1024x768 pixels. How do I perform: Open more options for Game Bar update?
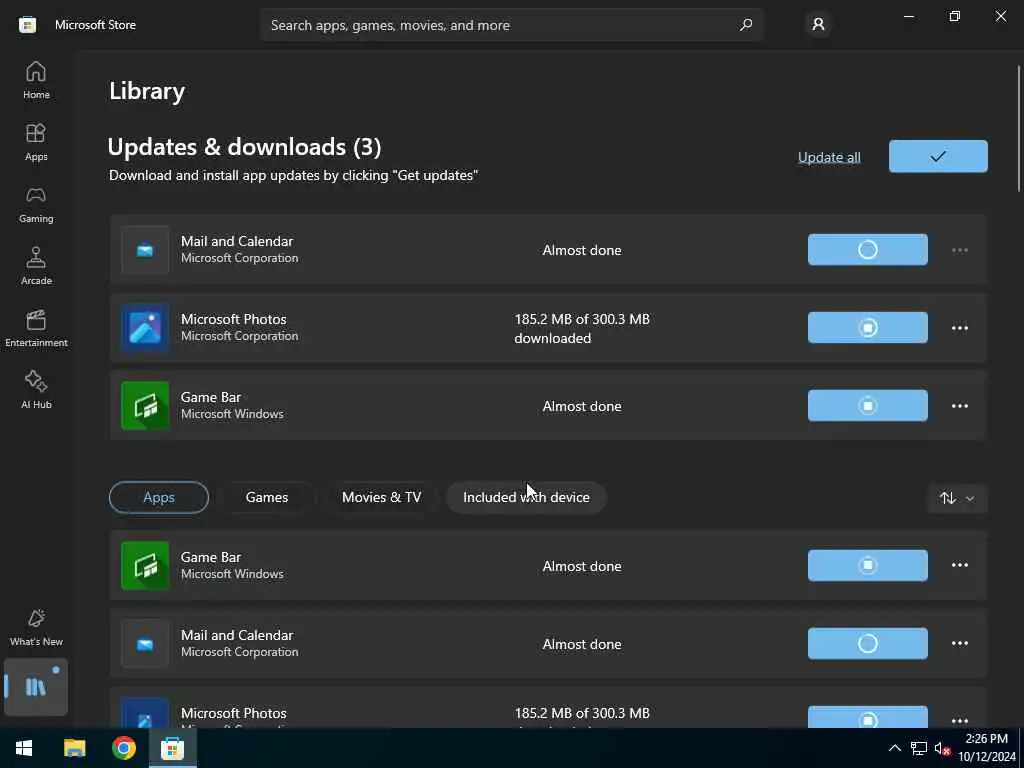(x=959, y=406)
